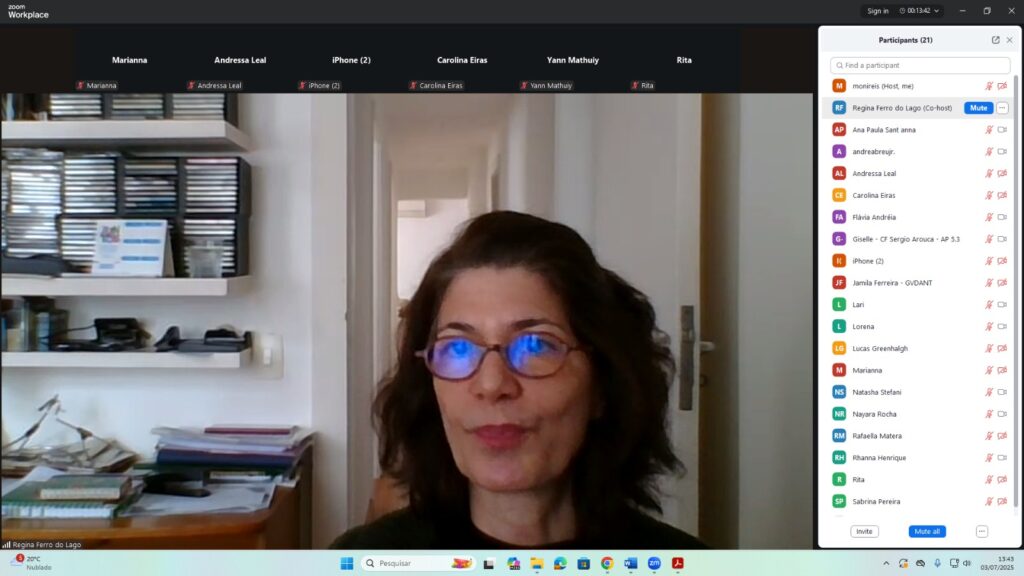The width and height of the screenshot is (1024, 576).
Task: Open Google Chrome from the taskbar
Action: (x=607, y=564)
